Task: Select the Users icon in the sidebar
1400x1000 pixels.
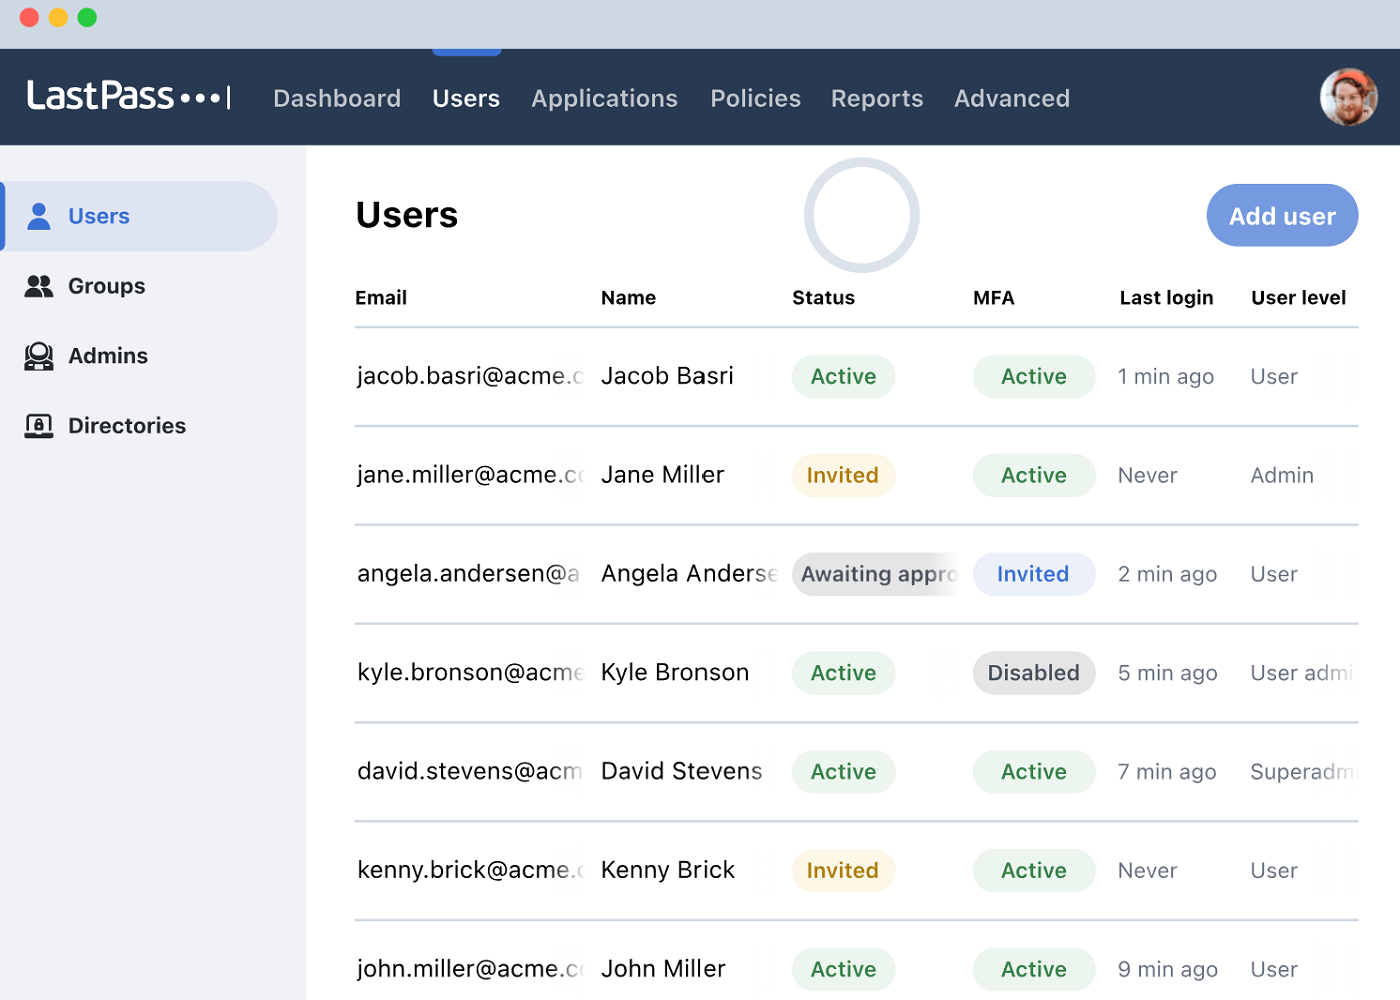Action: pyautogui.click(x=38, y=215)
